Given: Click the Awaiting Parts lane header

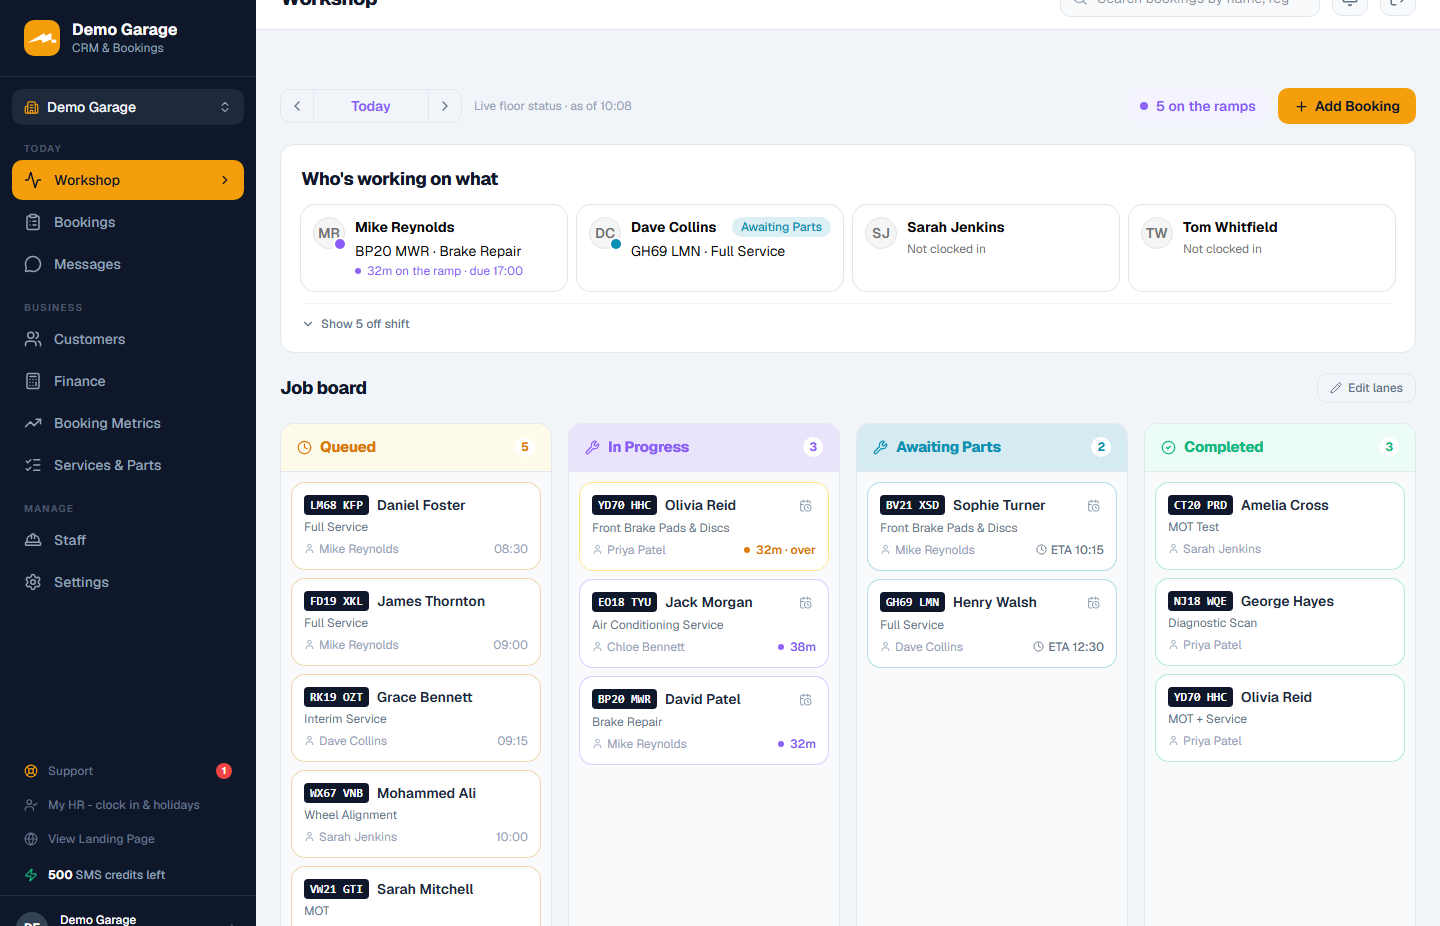Looking at the screenshot, I should [x=992, y=447].
